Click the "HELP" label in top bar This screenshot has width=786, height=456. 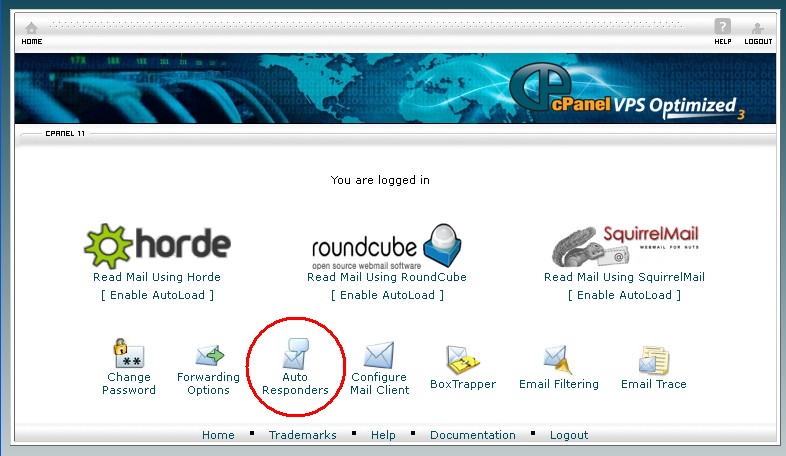[723, 42]
